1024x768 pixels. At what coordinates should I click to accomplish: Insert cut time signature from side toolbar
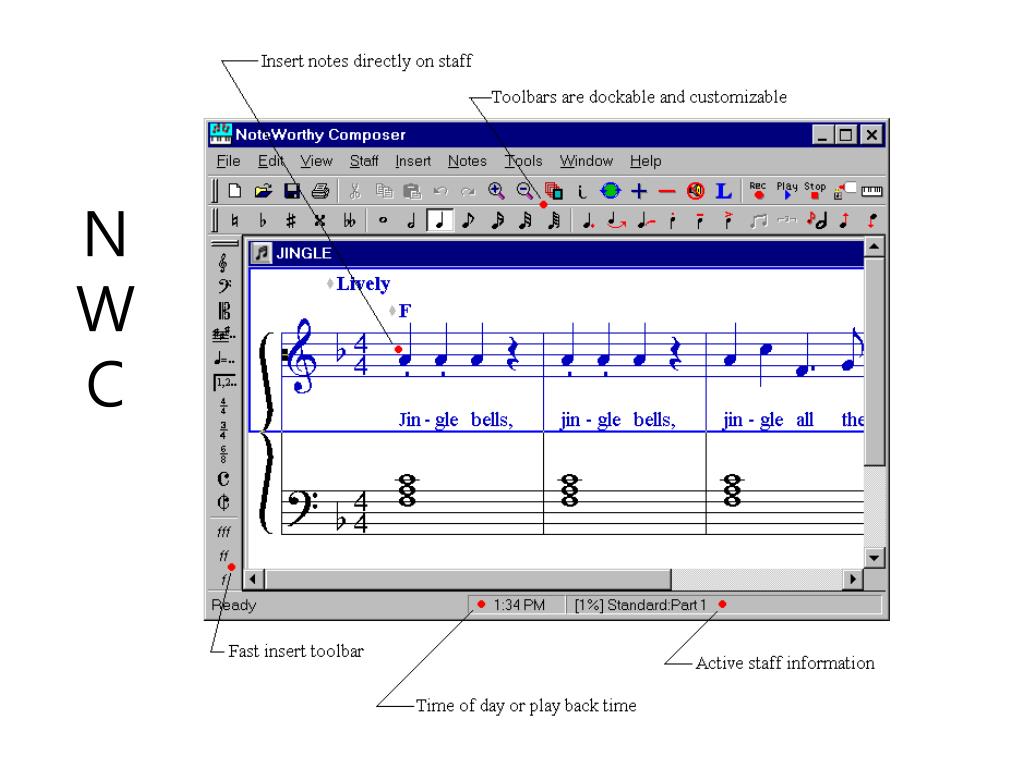[x=223, y=502]
